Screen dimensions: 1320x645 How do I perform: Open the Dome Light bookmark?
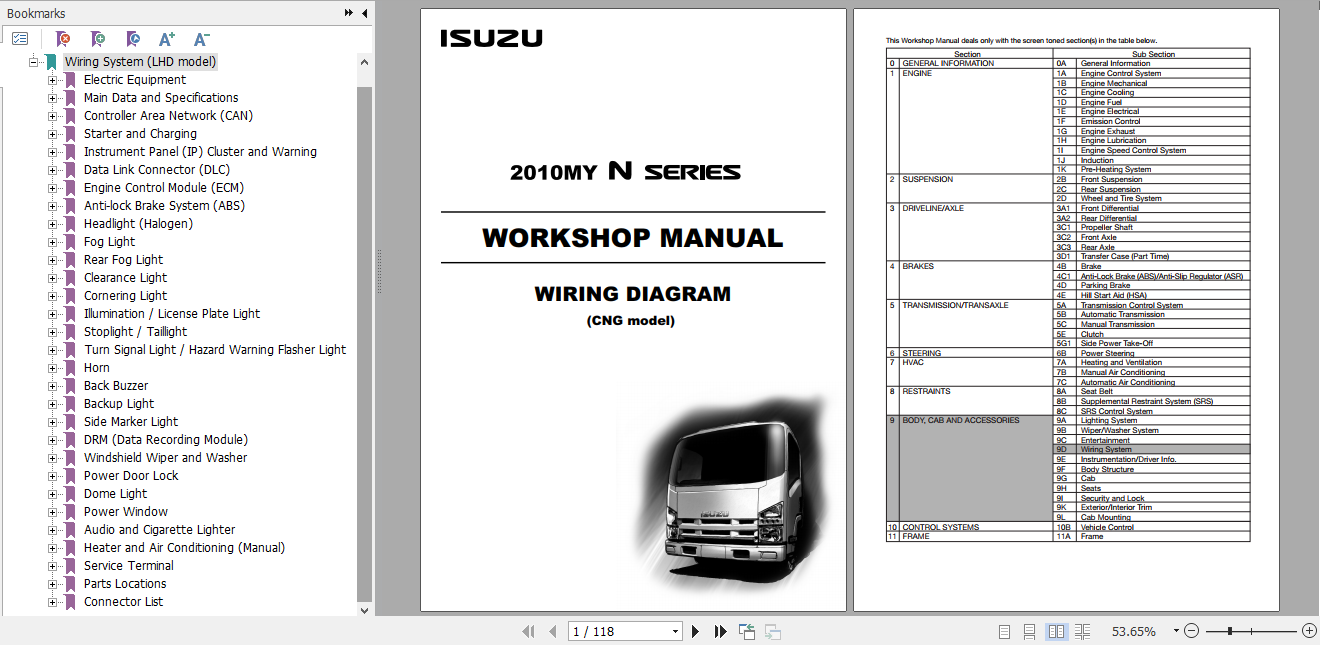(115, 494)
